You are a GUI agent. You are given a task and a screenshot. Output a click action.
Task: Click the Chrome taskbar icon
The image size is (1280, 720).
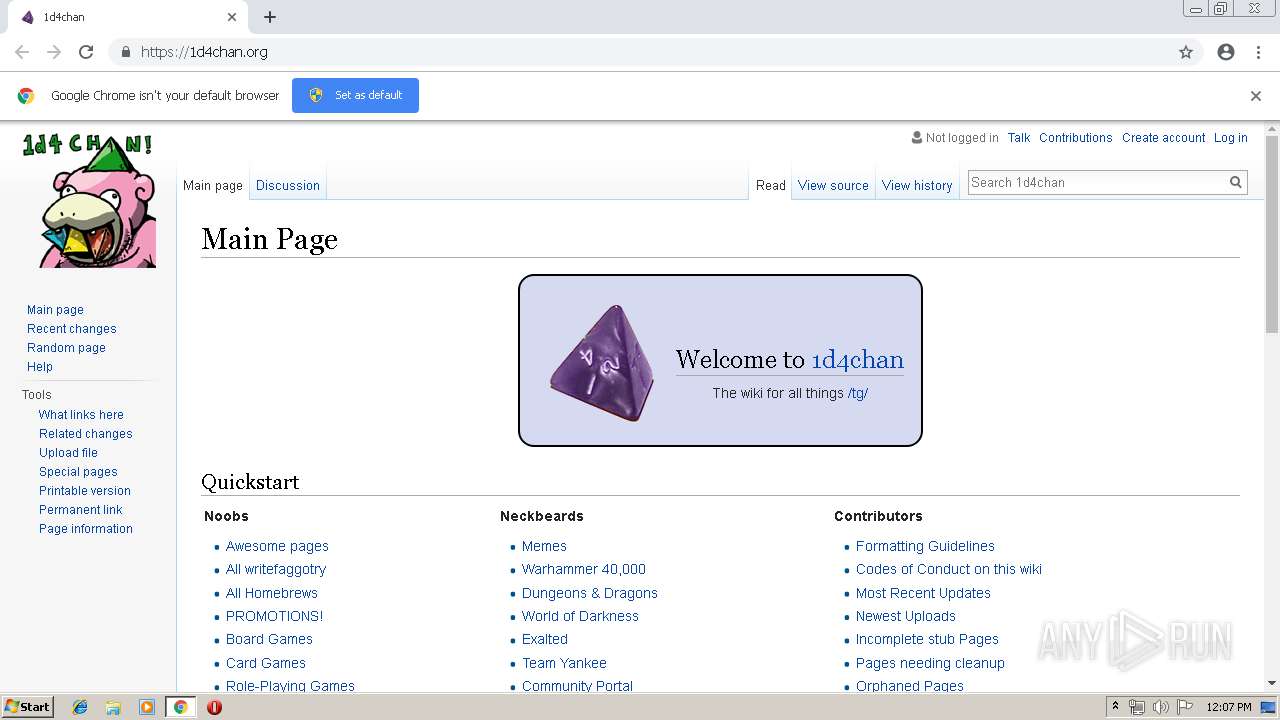[180, 707]
